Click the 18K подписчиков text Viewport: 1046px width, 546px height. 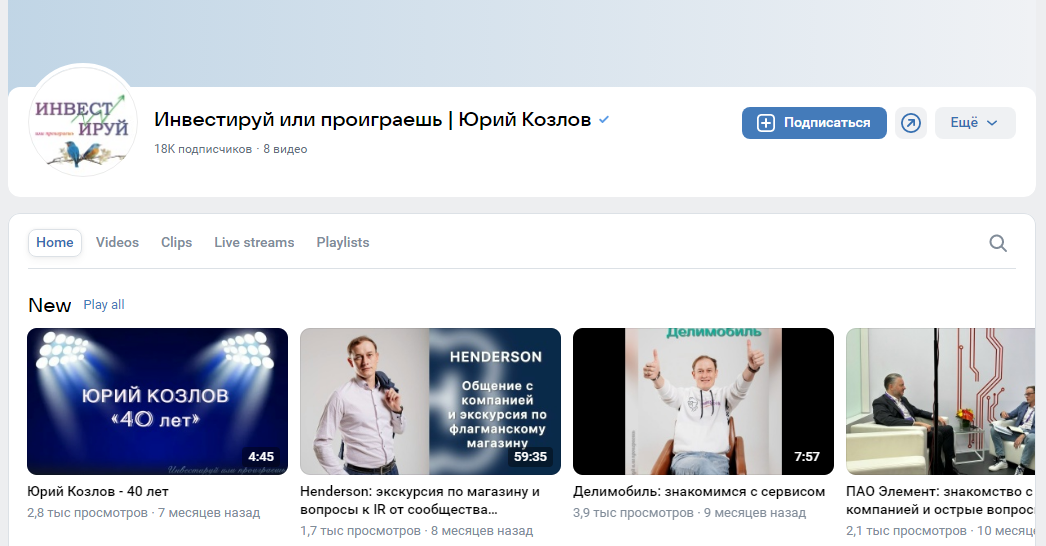(x=203, y=149)
